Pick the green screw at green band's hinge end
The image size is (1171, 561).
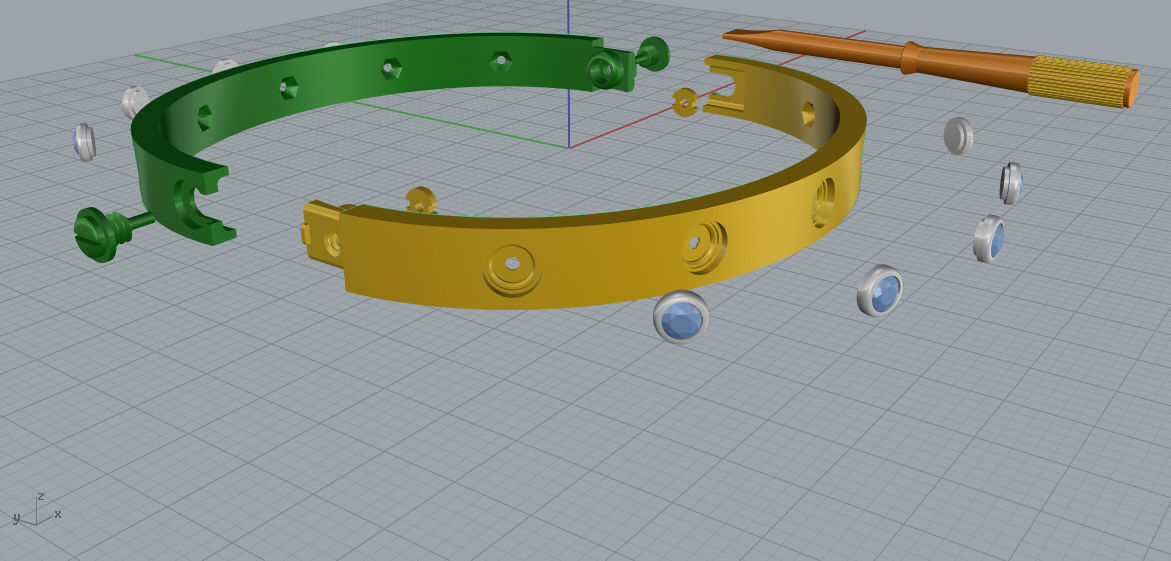pyautogui.click(x=653, y=53)
